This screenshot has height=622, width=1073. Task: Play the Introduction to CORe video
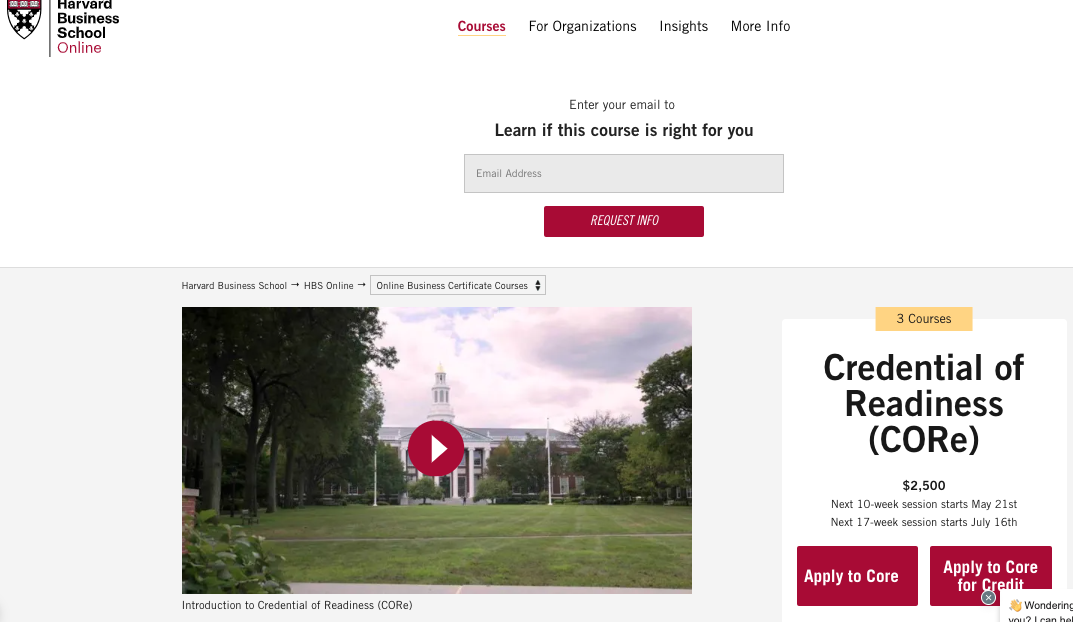click(436, 448)
